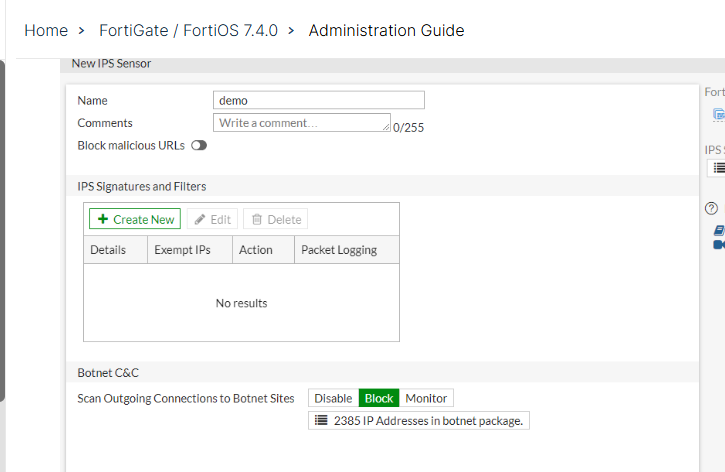
Task: Click the list icon under IPS section
Action: click(718, 168)
